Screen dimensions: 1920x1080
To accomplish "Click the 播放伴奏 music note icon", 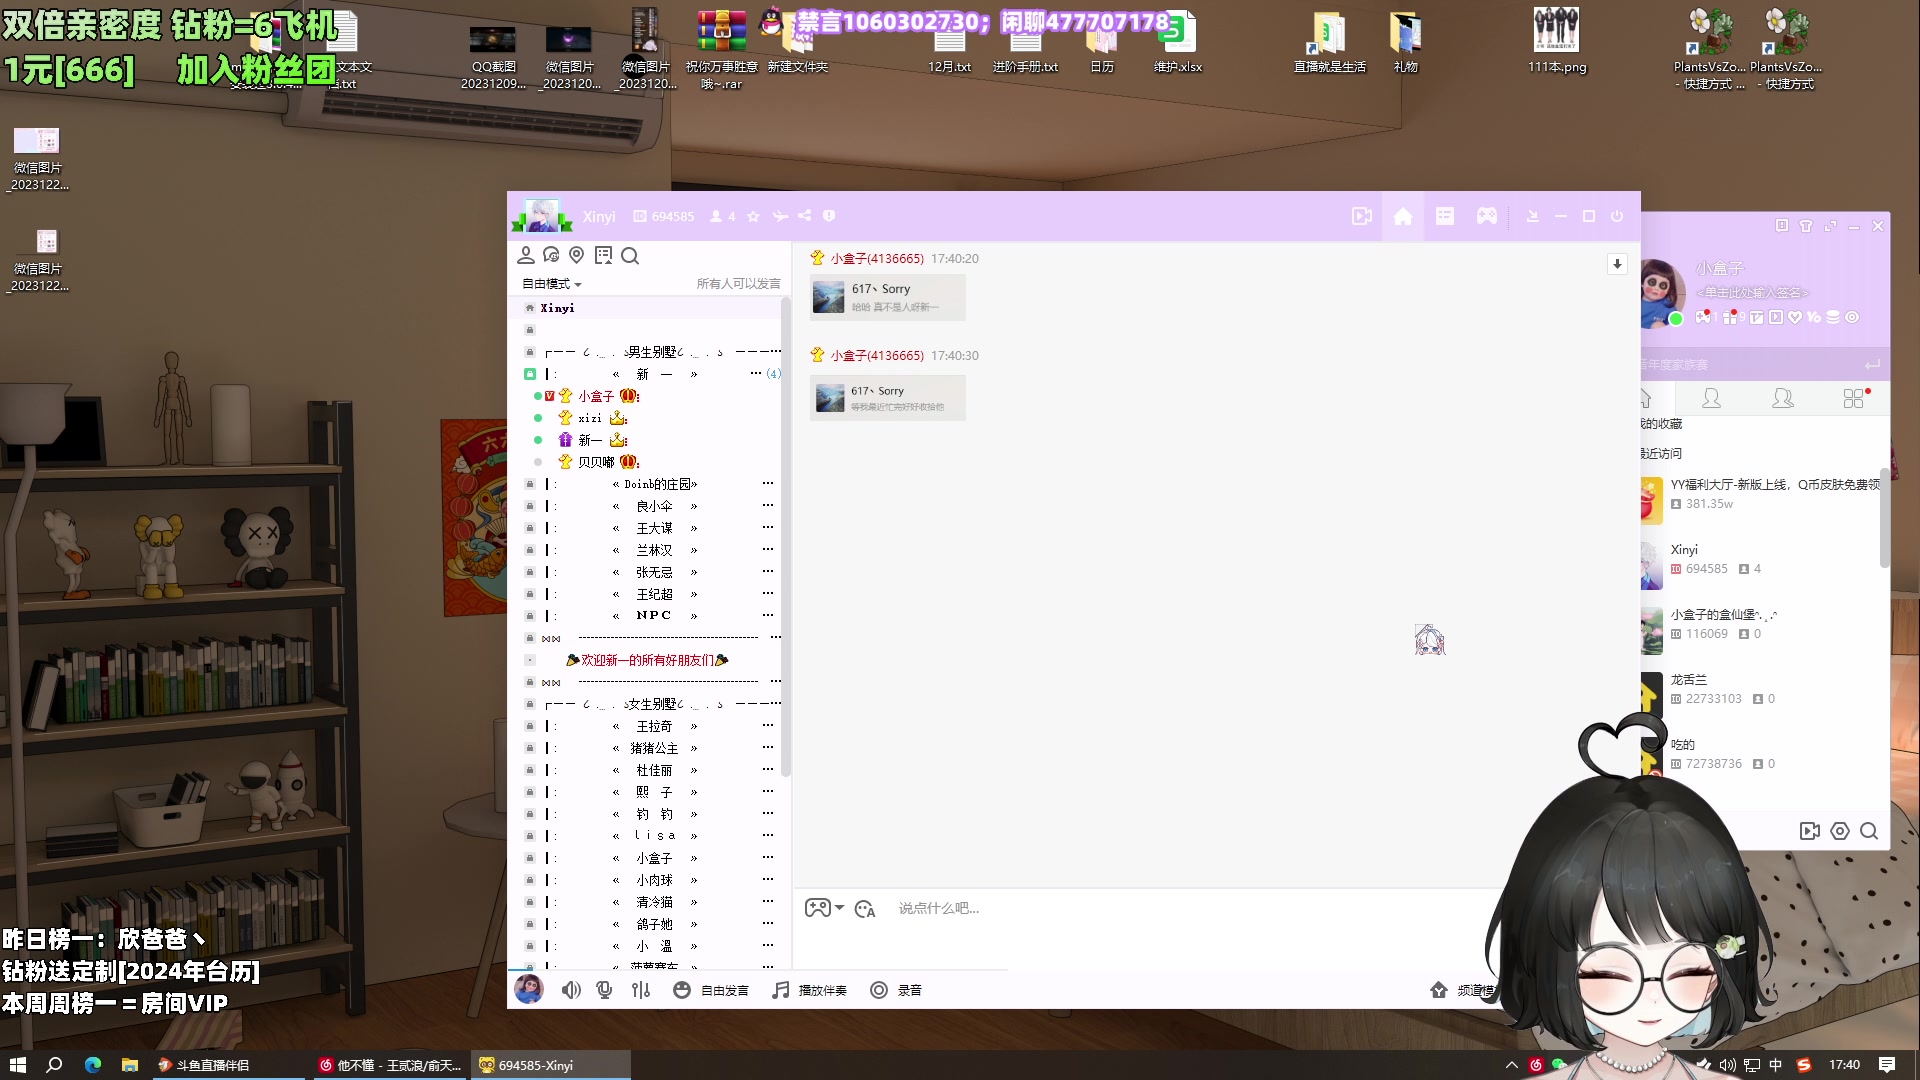I will tap(779, 990).
